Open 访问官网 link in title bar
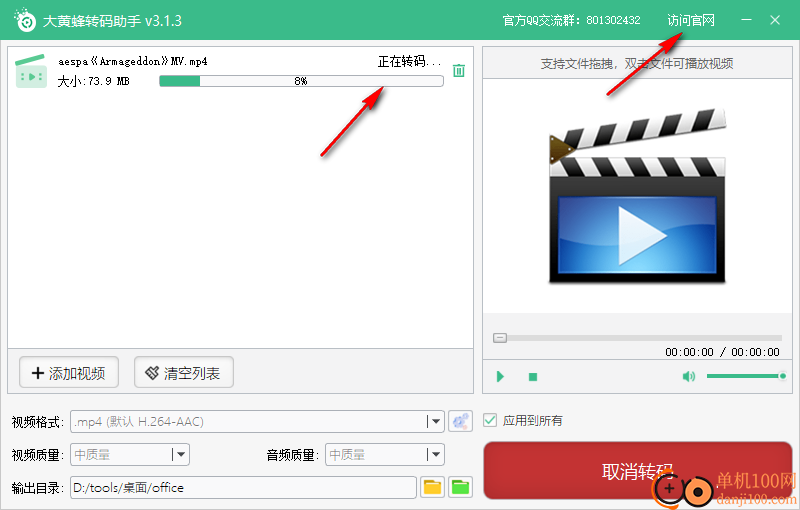The image size is (800, 510). pos(691,20)
